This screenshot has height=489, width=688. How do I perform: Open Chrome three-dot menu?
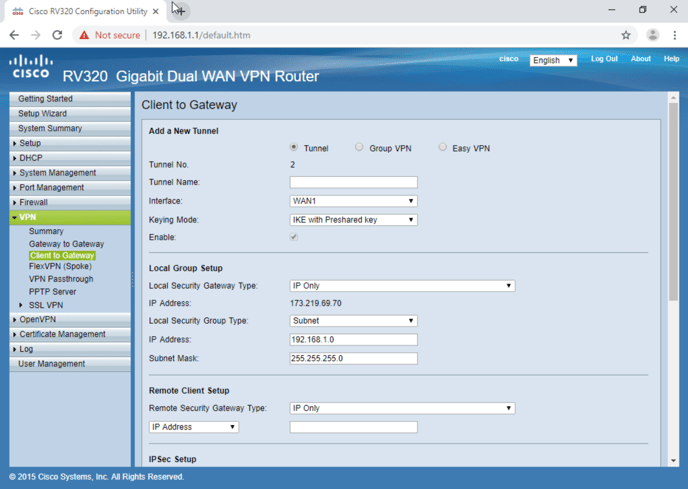pos(675,35)
